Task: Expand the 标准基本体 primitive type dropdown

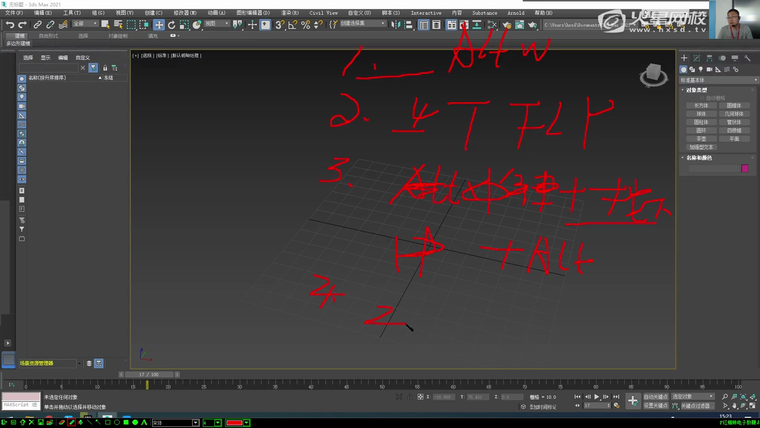Action: [717, 79]
